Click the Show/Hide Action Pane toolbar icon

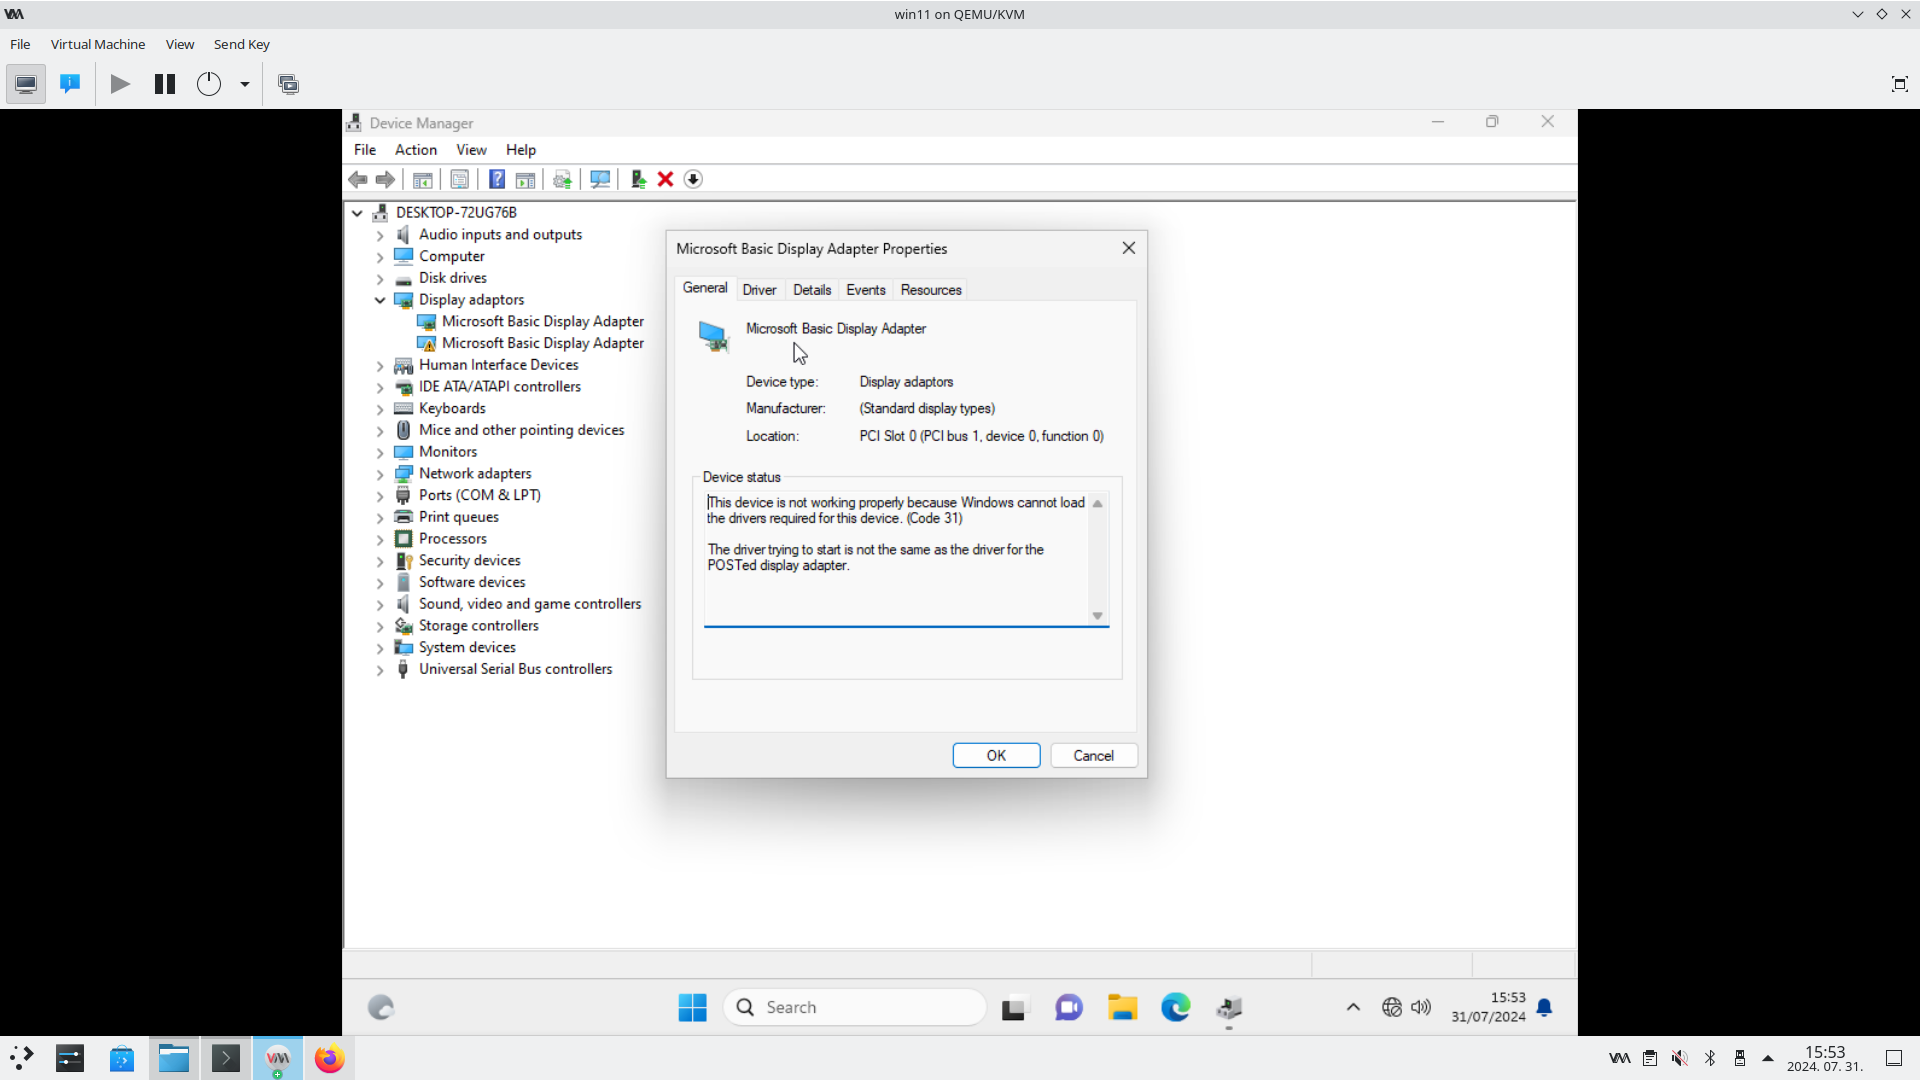tap(525, 179)
